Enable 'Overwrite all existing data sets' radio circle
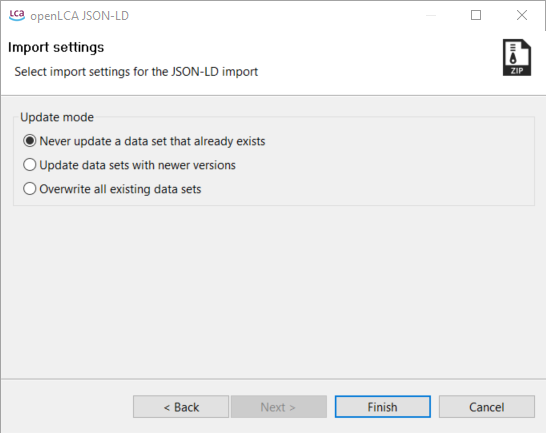The height and width of the screenshot is (433, 546). (x=30, y=189)
